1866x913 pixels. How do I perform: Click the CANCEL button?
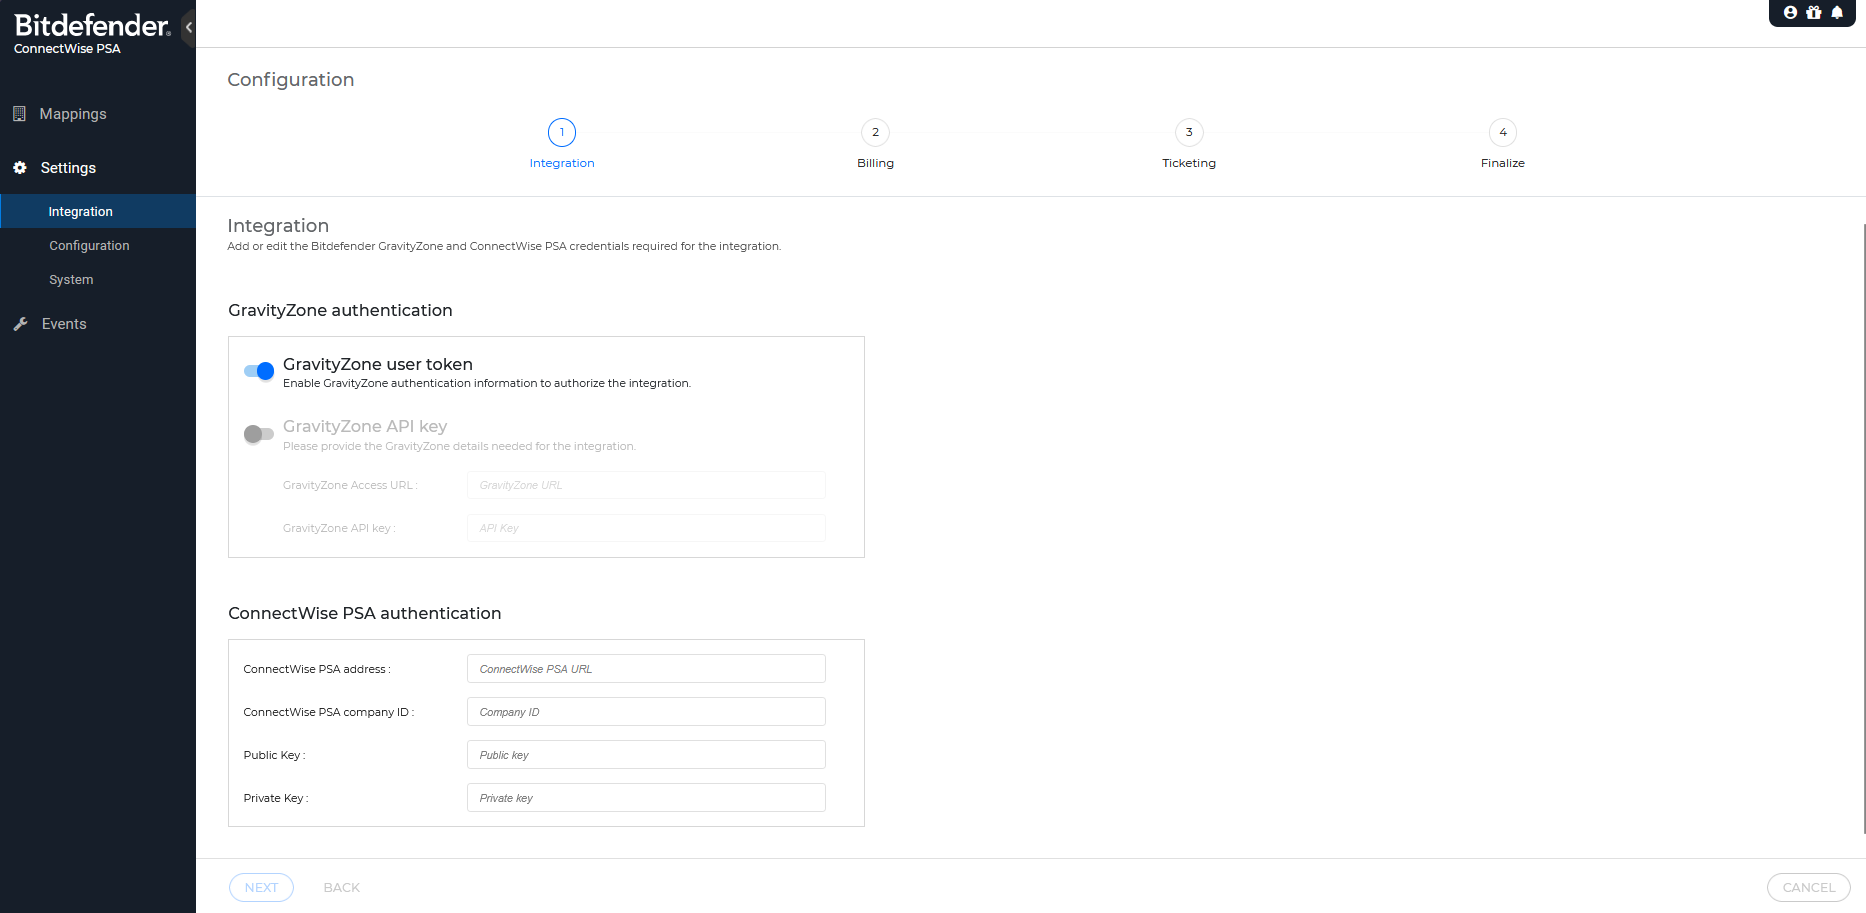(1808, 887)
